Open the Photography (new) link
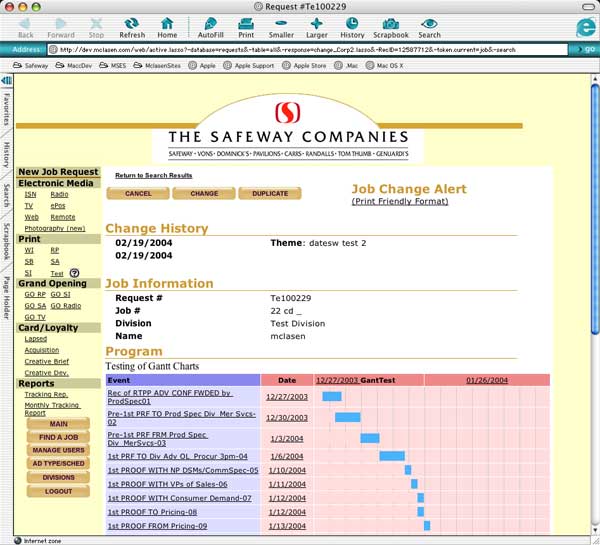This screenshot has width=600, height=545. (x=55, y=228)
